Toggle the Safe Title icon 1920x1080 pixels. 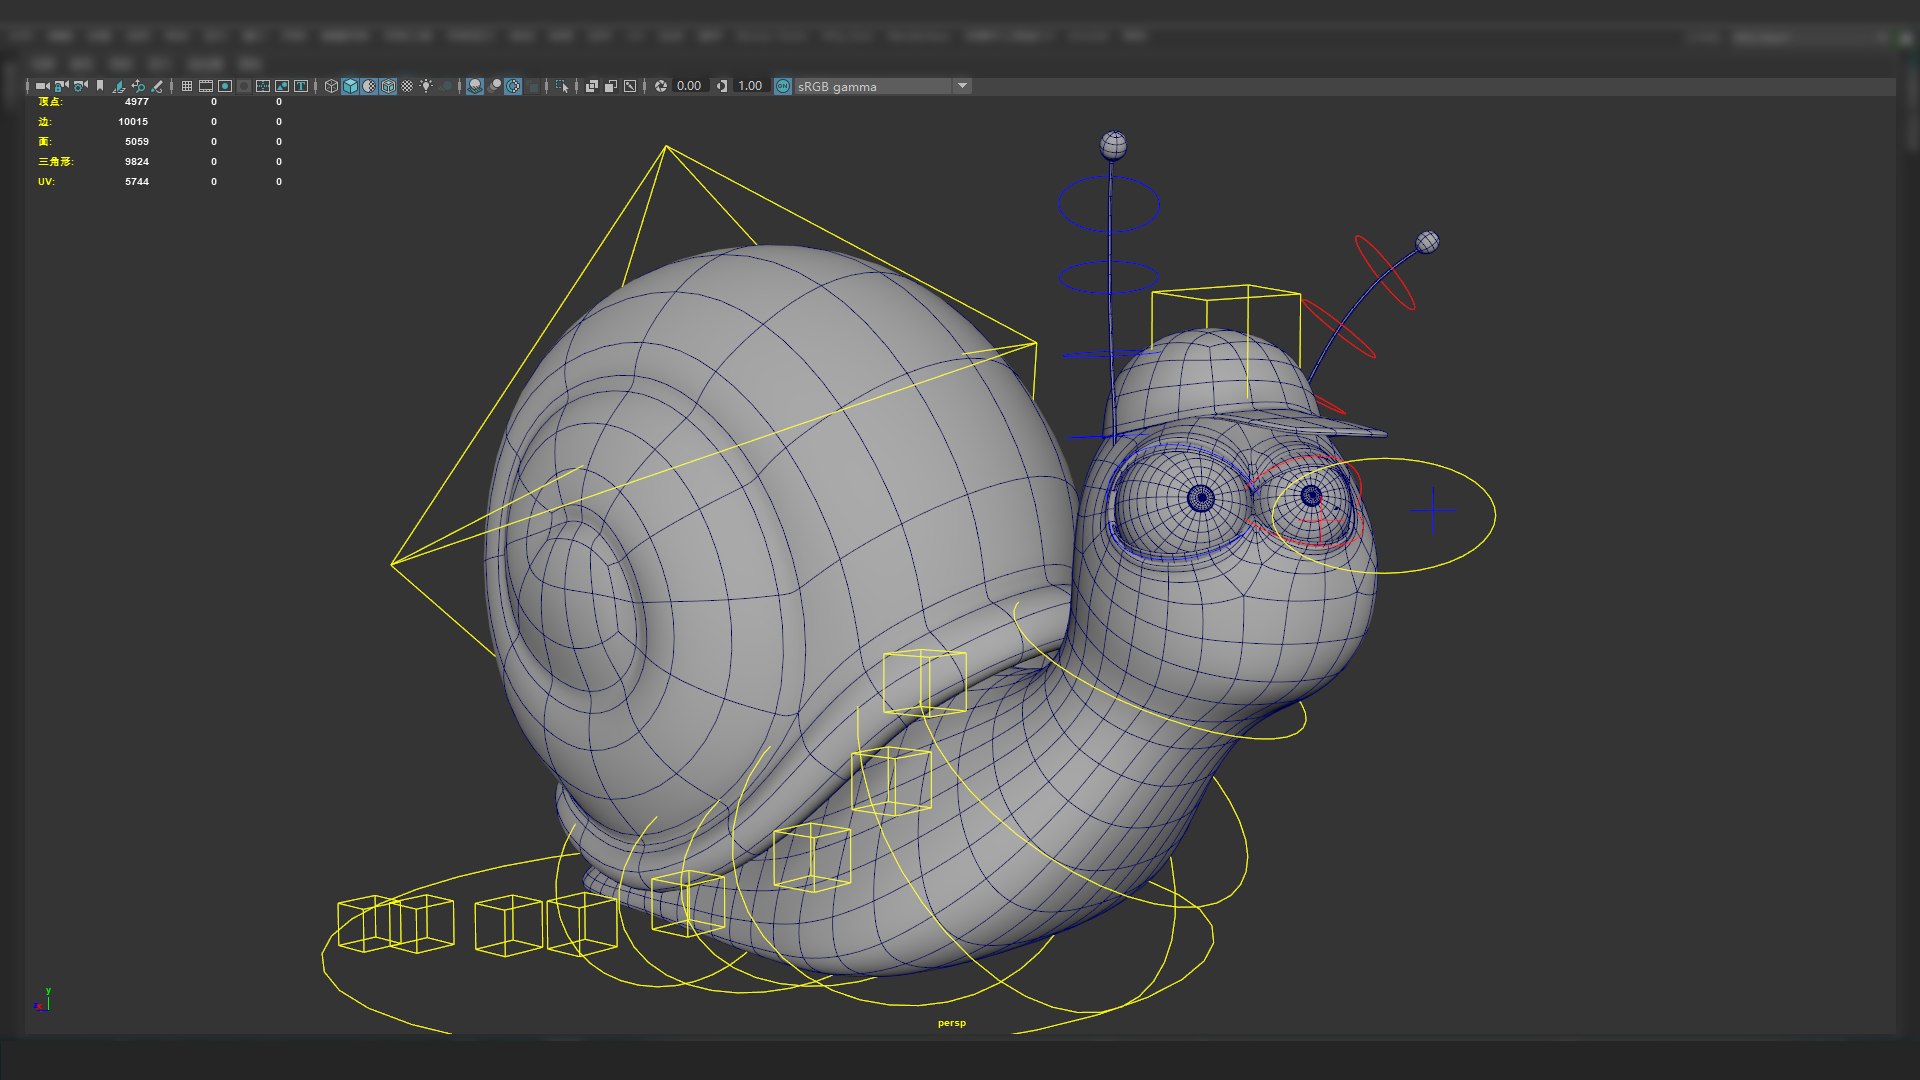pyautogui.click(x=301, y=86)
